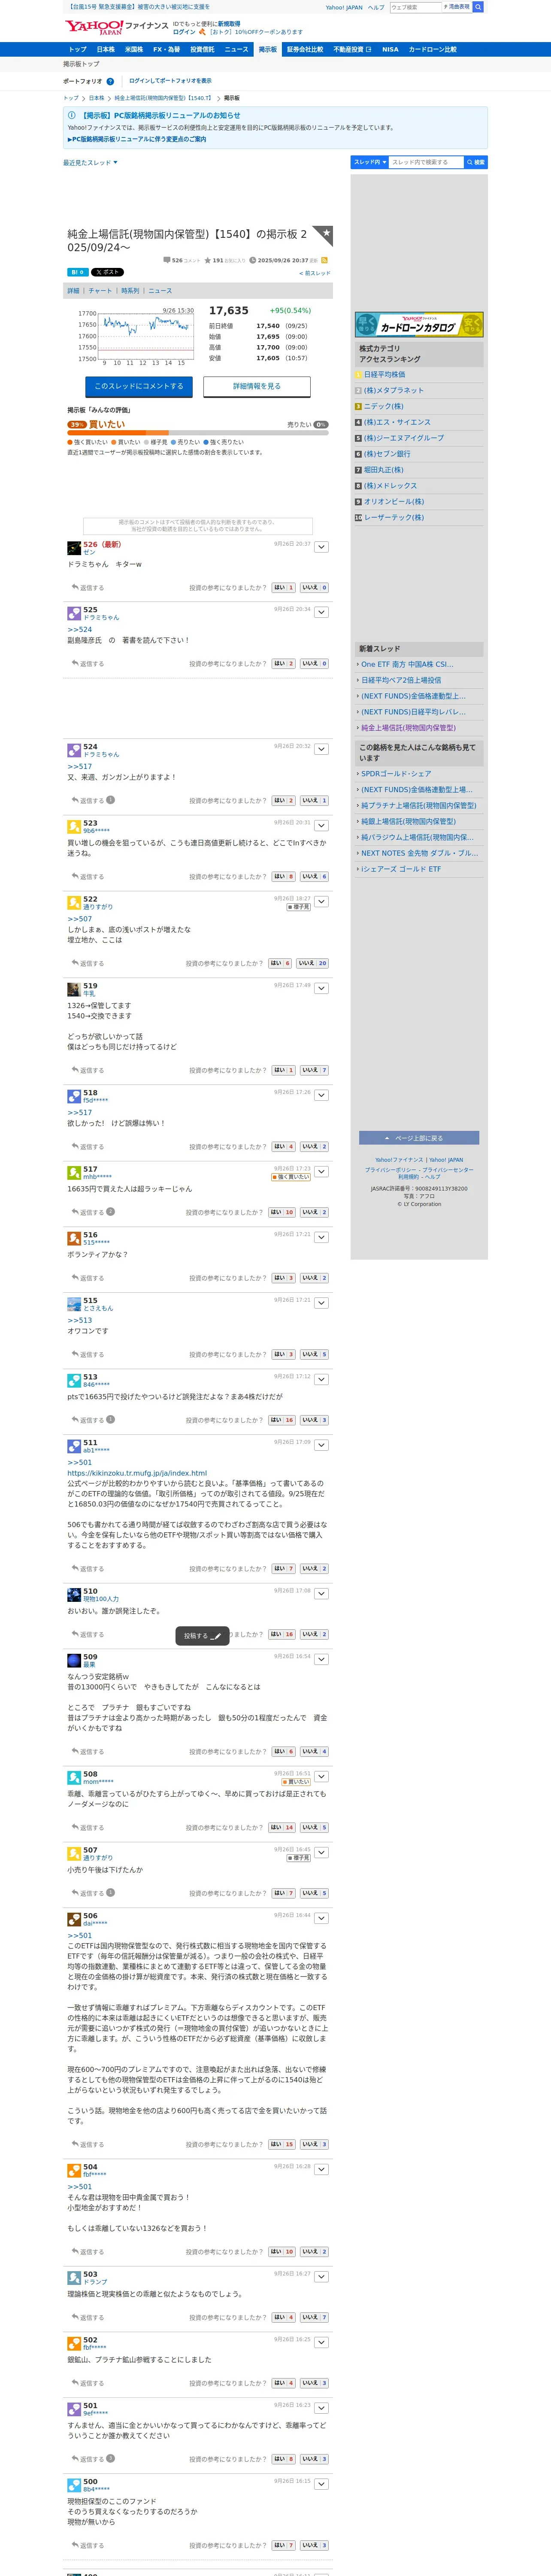Click the portfolio help question mark icon
This screenshot has width=551, height=2576.
[x=109, y=81]
